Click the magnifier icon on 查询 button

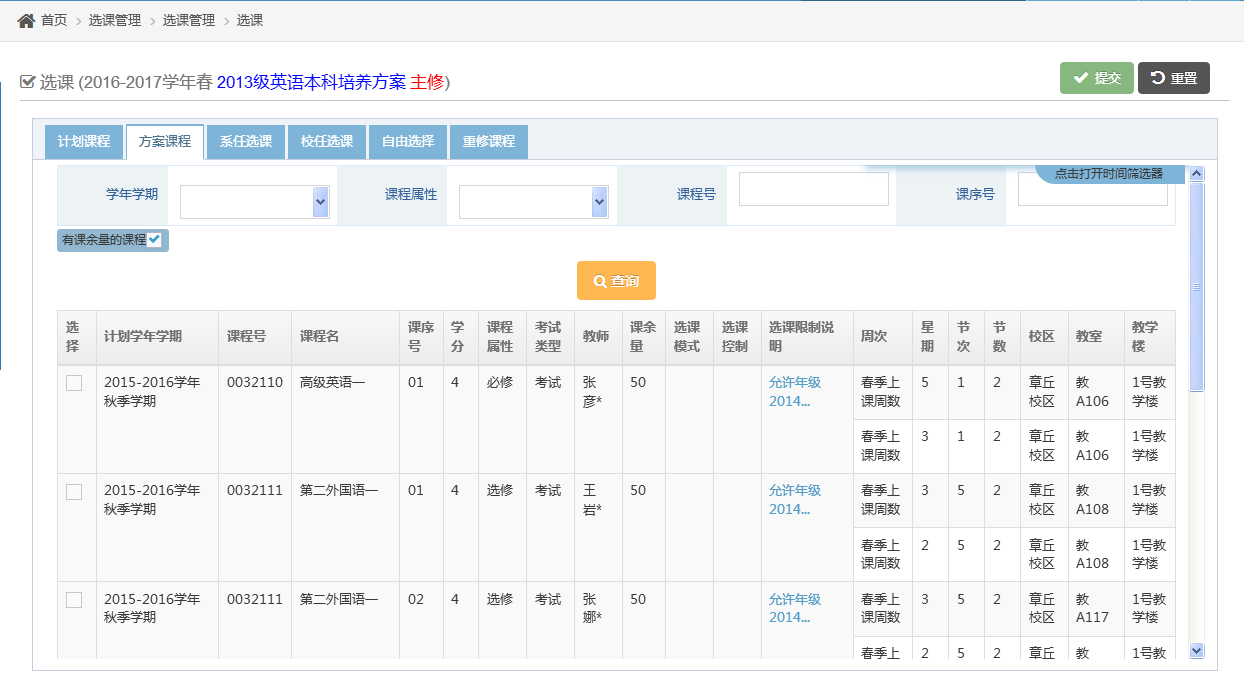tap(600, 282)
